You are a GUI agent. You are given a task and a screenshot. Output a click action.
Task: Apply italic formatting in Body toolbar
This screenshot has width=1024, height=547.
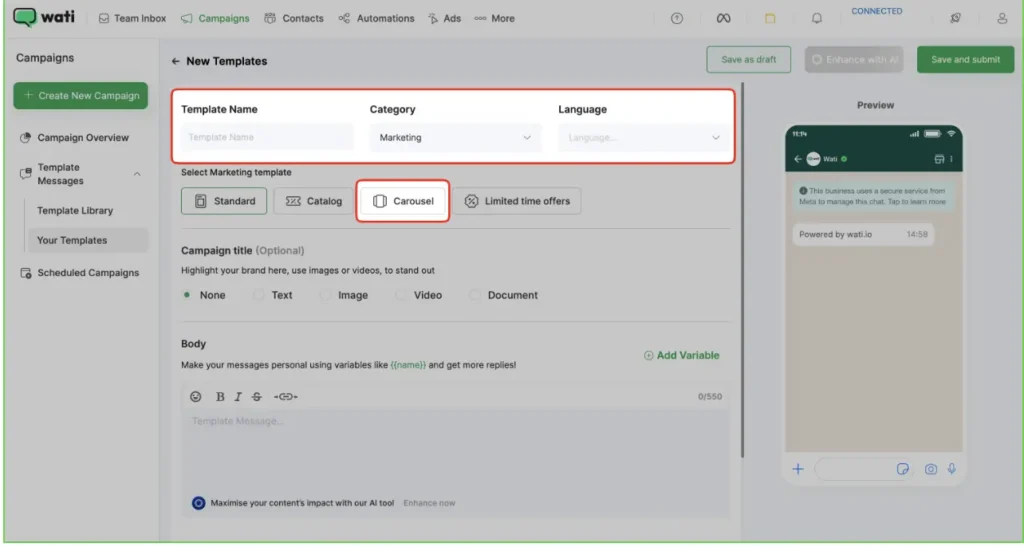click(238, 397)
